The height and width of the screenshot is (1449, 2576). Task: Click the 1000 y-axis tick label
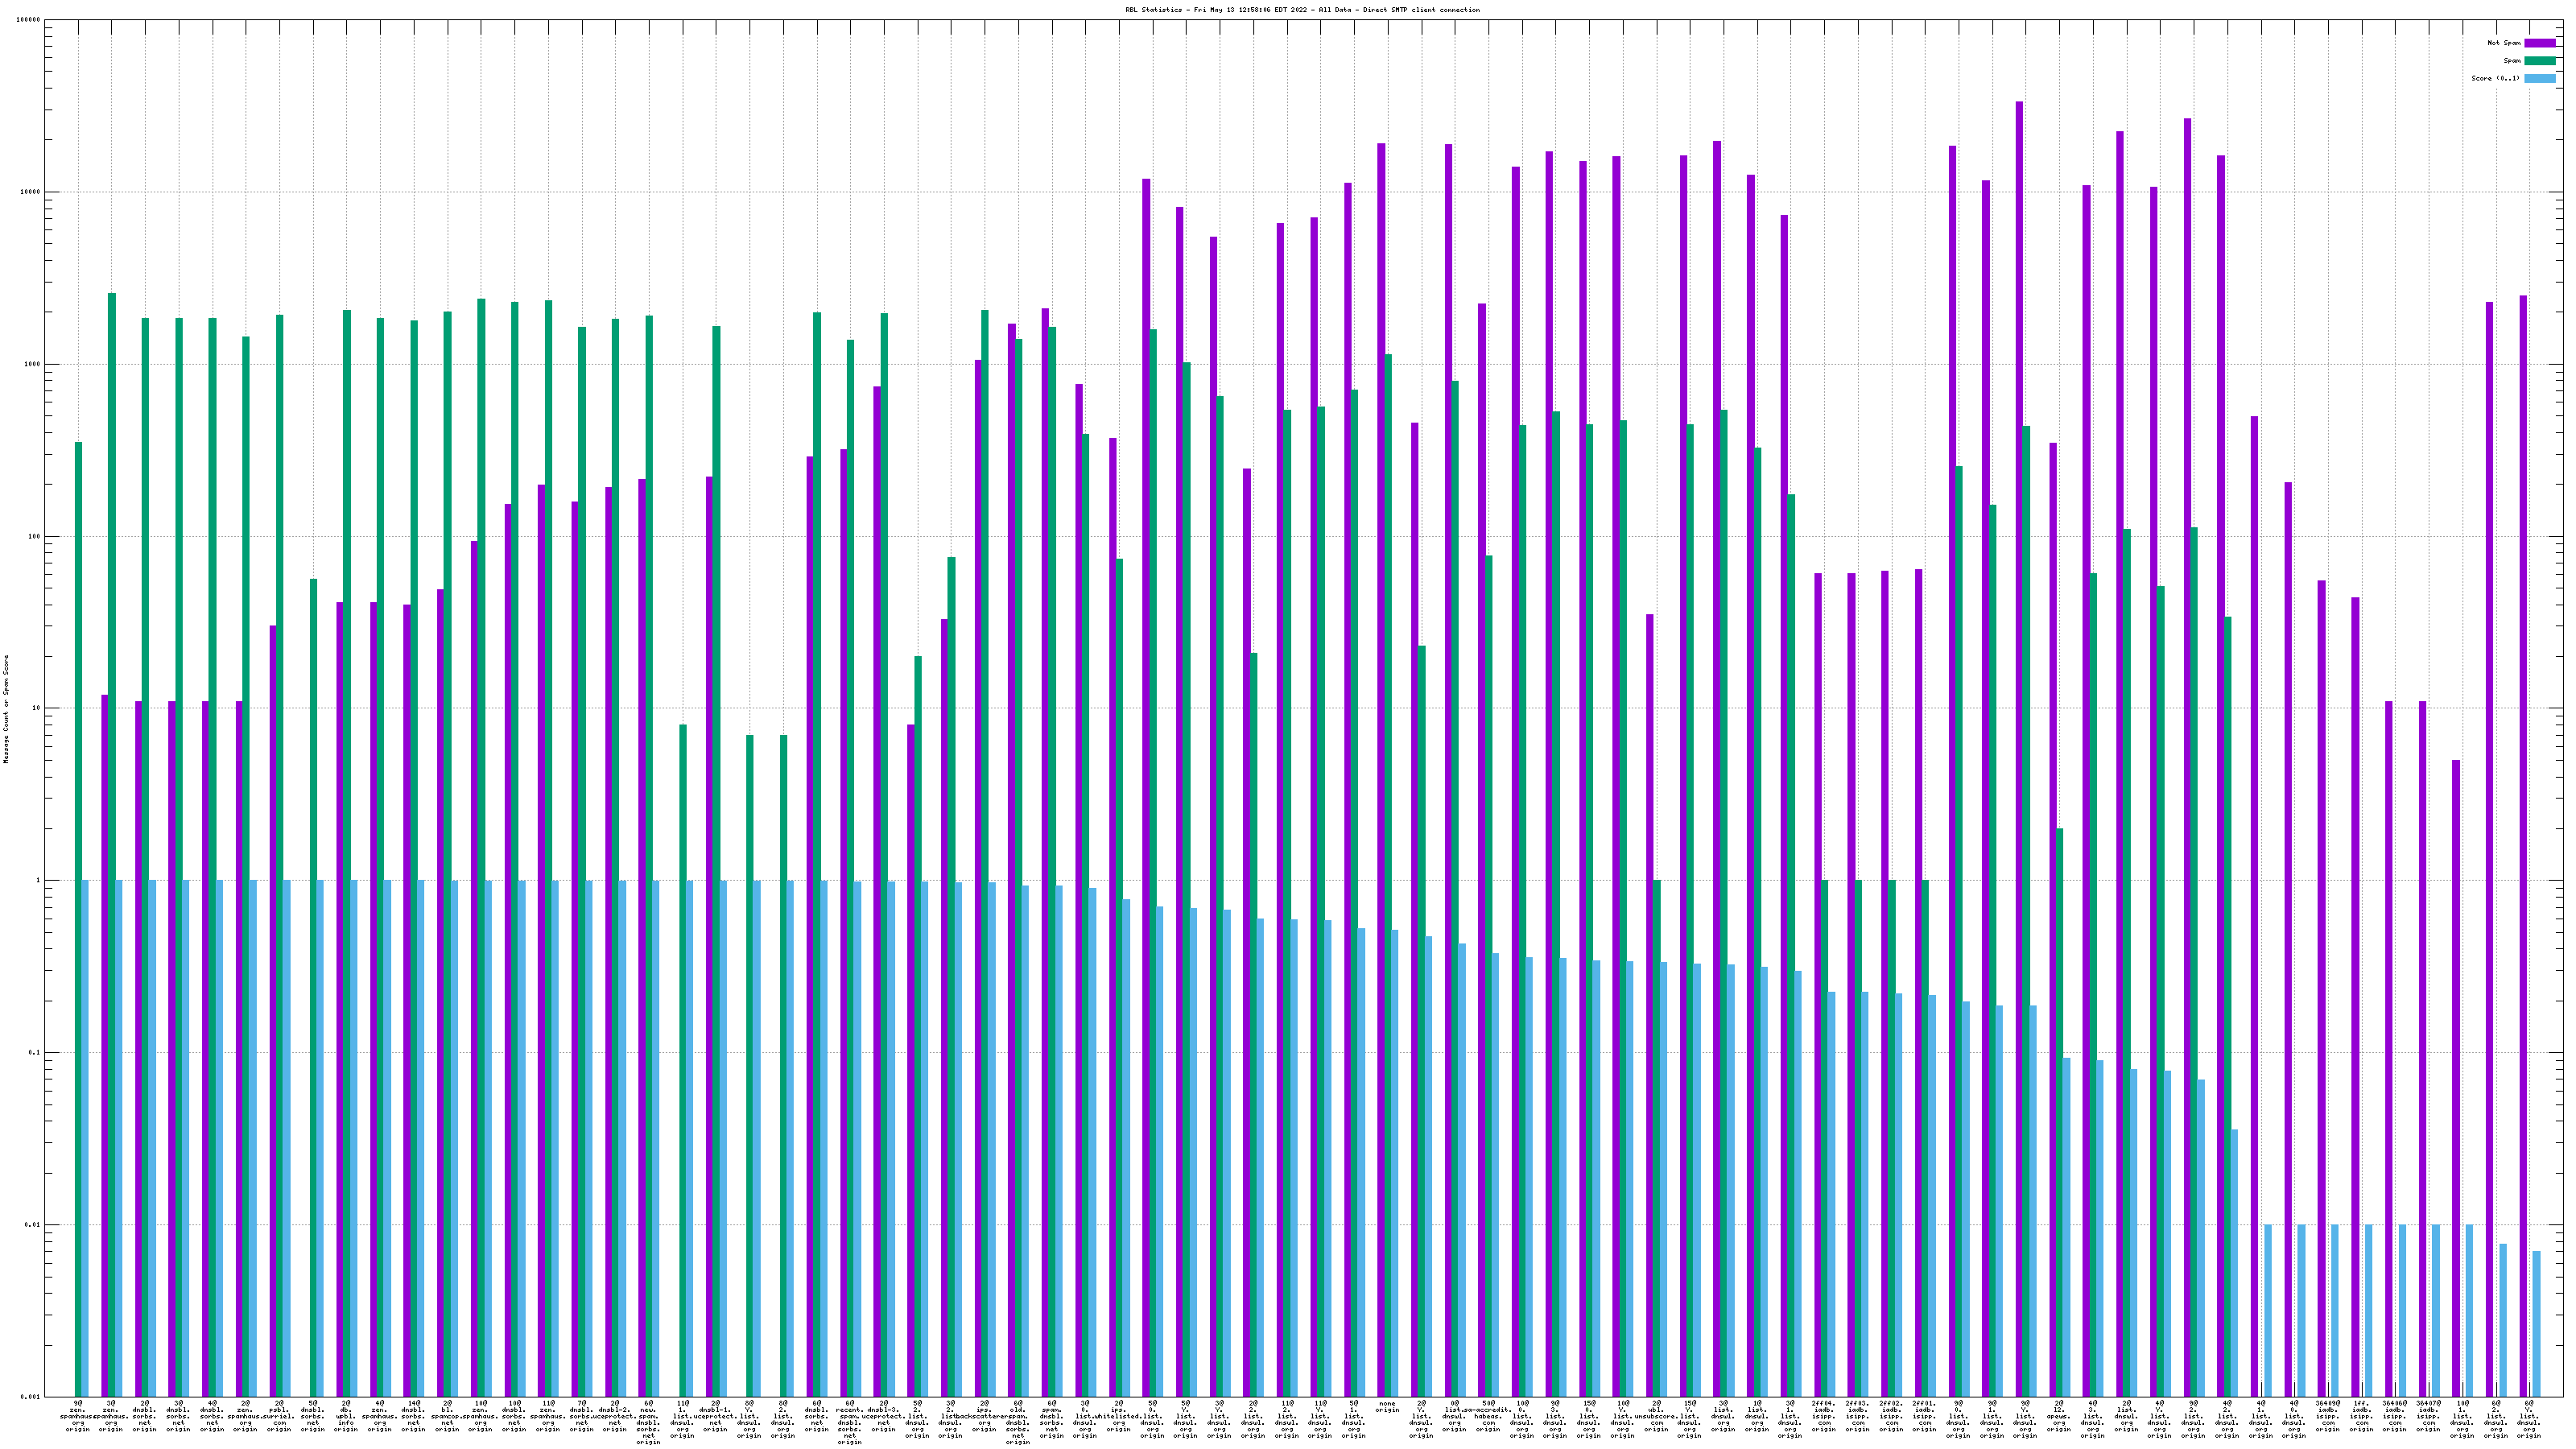tap(33, 364)
